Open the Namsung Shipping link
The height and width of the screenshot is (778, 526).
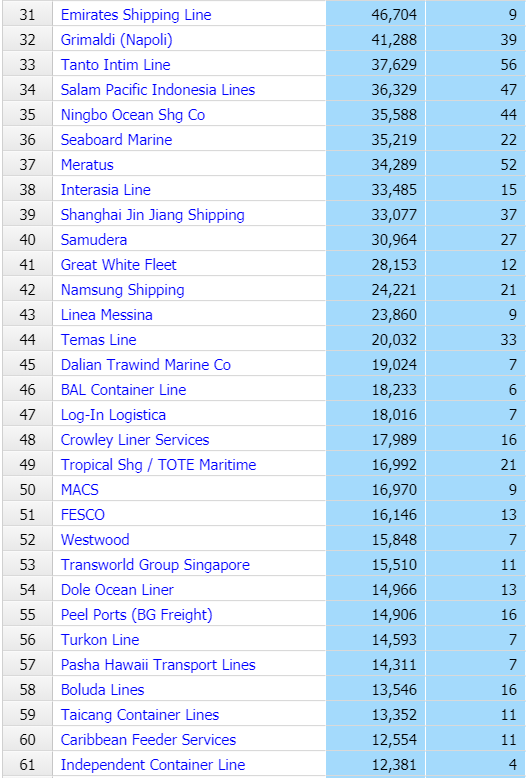pos(123,290)
